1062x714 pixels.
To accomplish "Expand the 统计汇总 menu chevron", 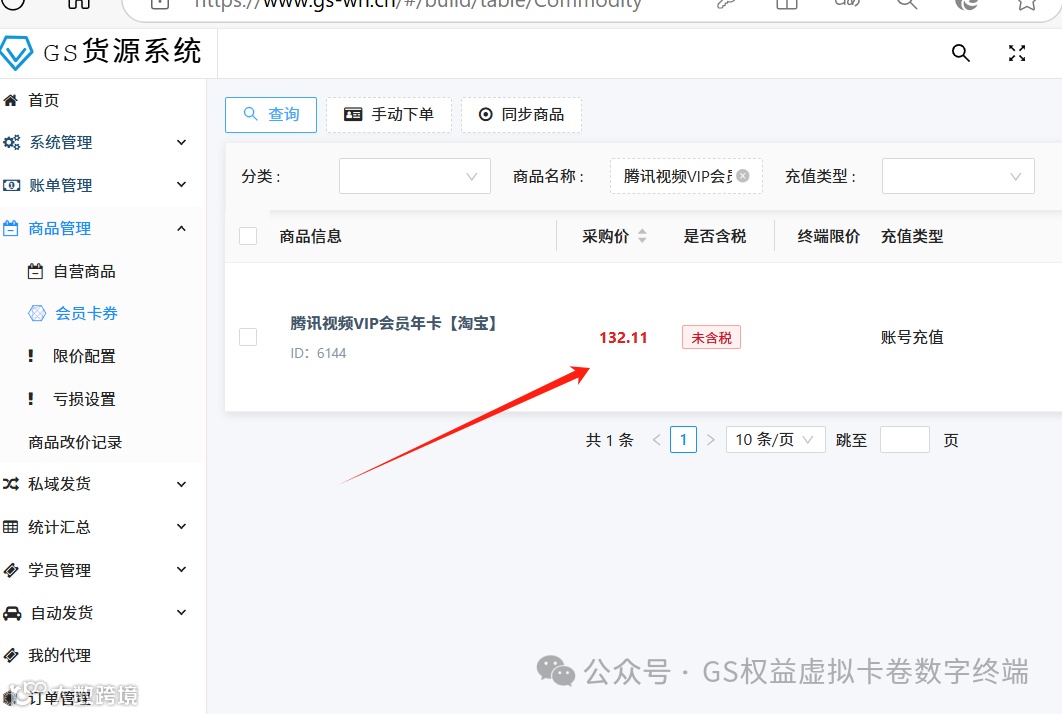I will pyautogui.click(x=182, y=526).
